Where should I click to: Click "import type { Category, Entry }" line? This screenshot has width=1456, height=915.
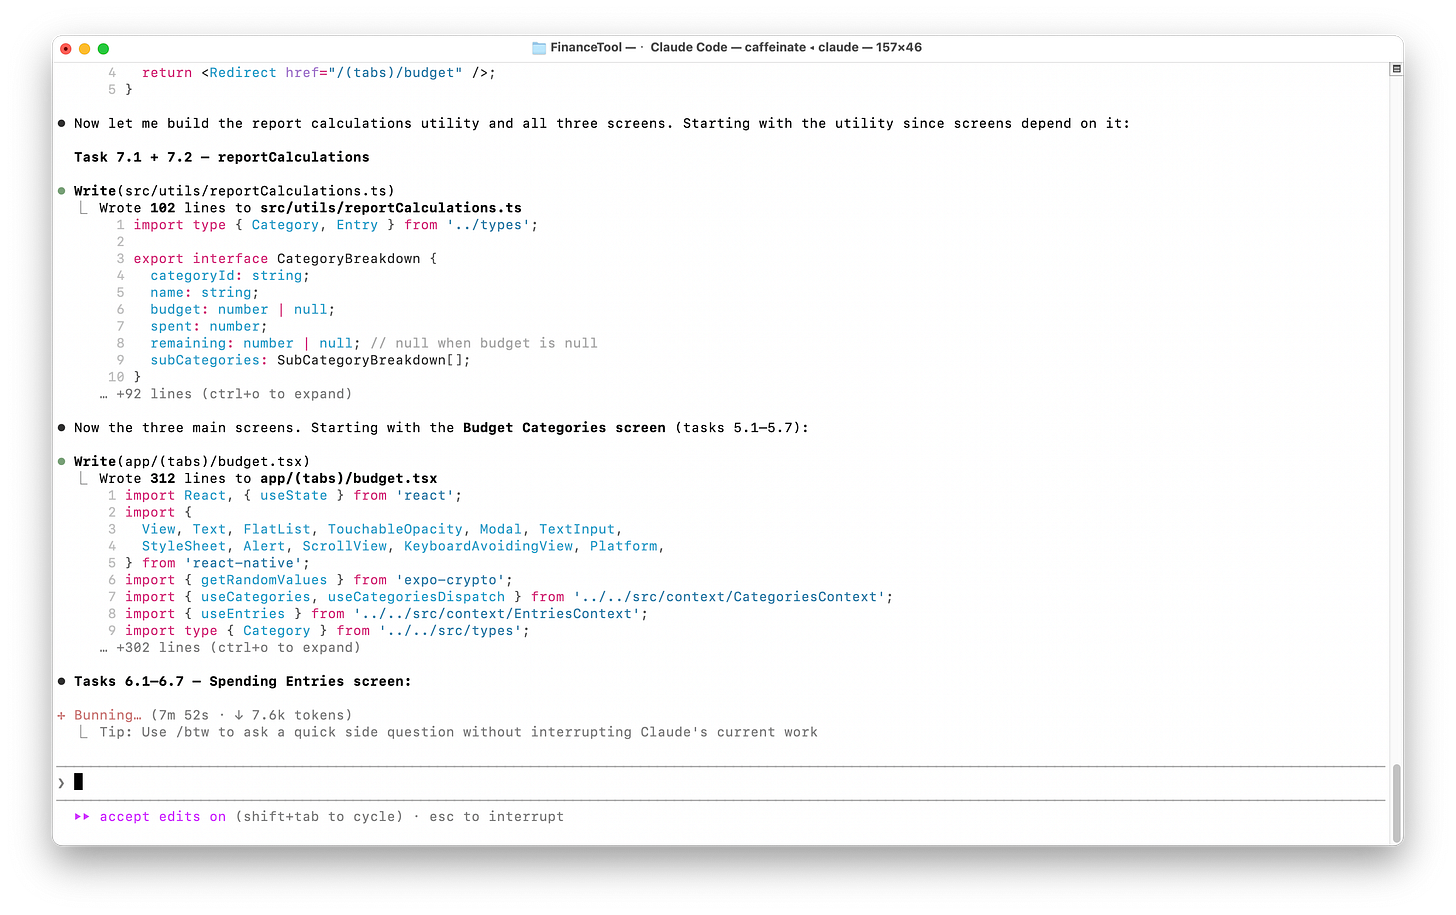pyautogui.click(x=335, y=225)
